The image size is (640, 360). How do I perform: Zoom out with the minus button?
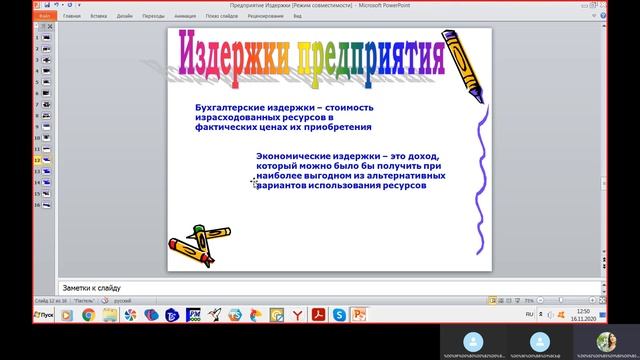coord(540,300)
